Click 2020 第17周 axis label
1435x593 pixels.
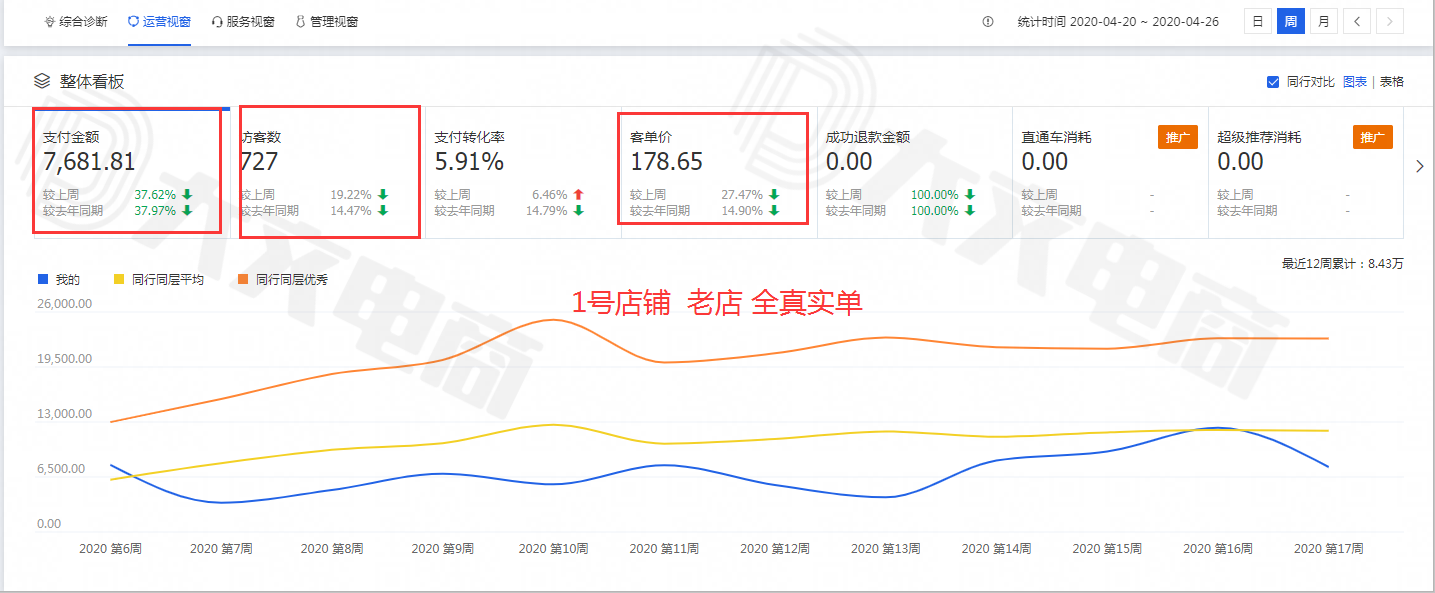pyautogui.click(x=1328, y=549)
